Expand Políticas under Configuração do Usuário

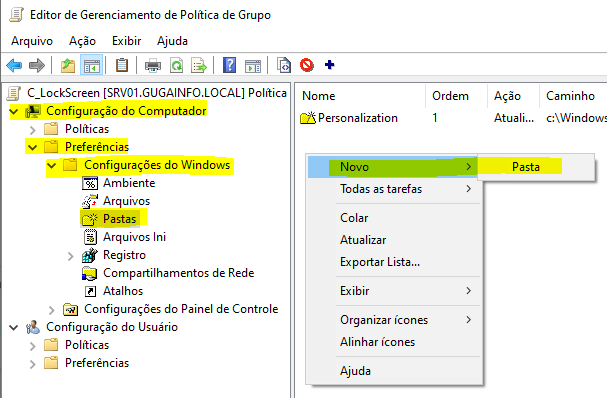coord(33,346)
